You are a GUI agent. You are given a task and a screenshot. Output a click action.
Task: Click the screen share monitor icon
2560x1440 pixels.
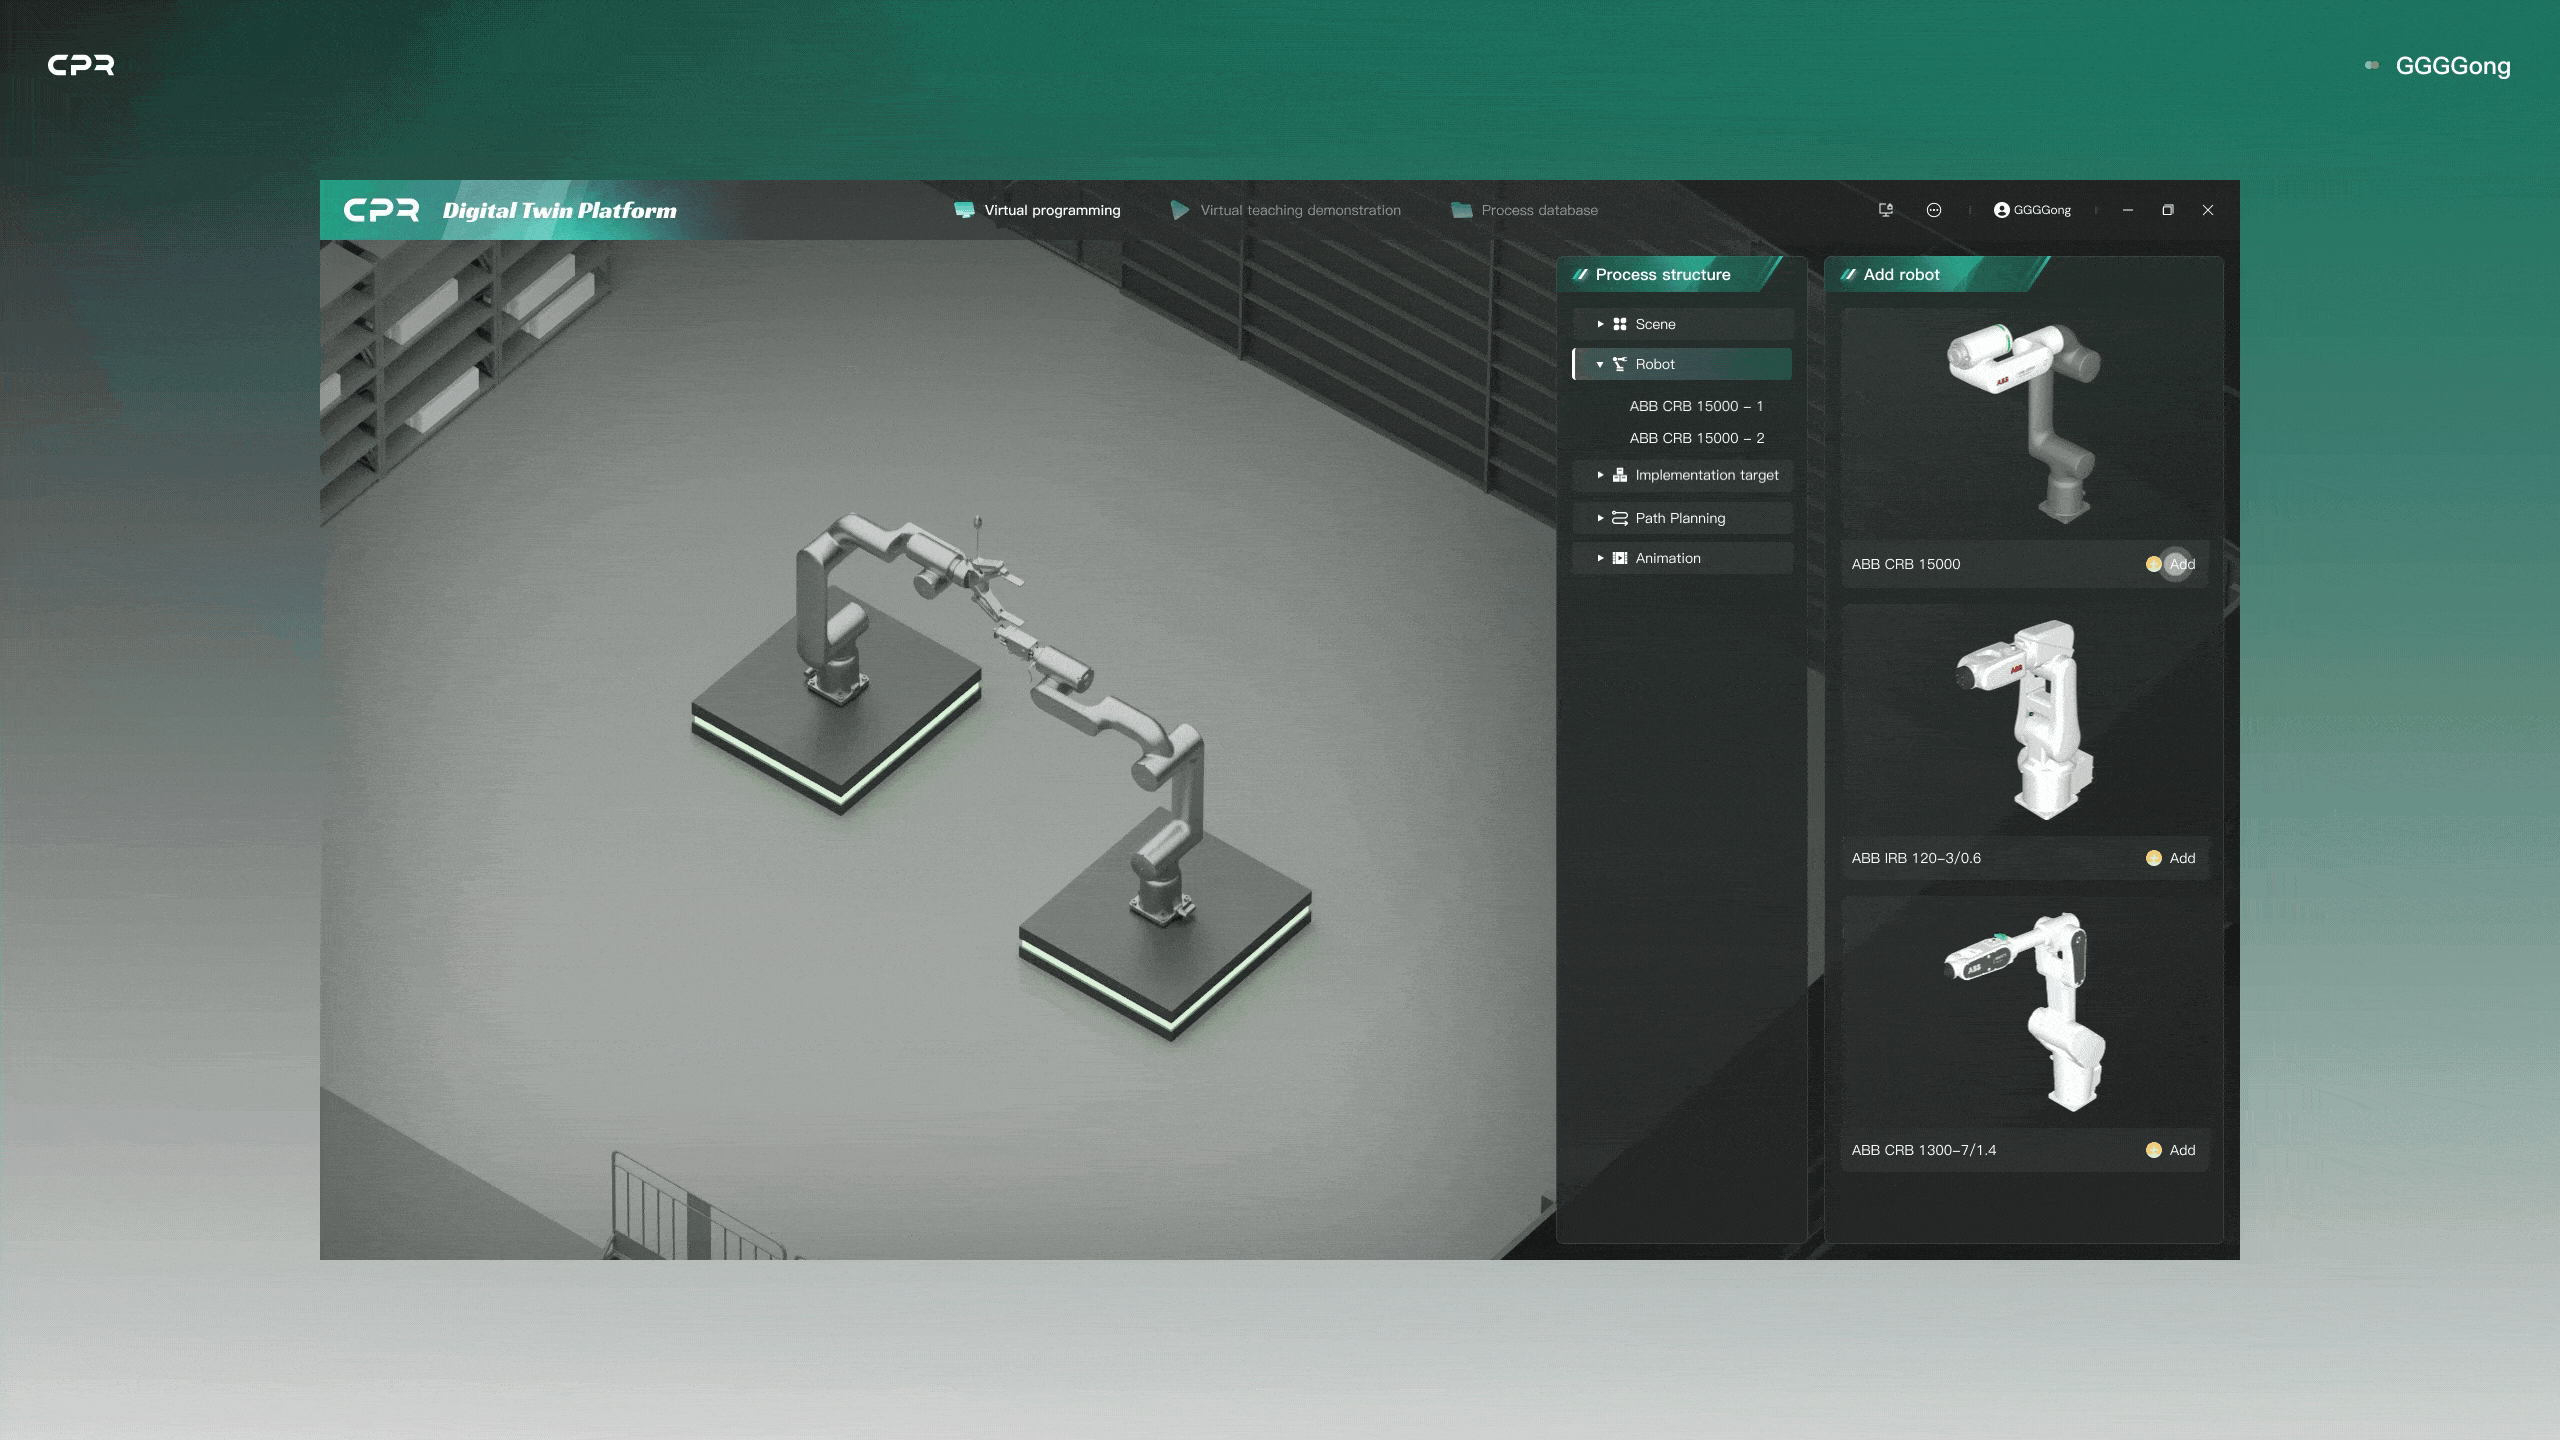coord(1885,210)
